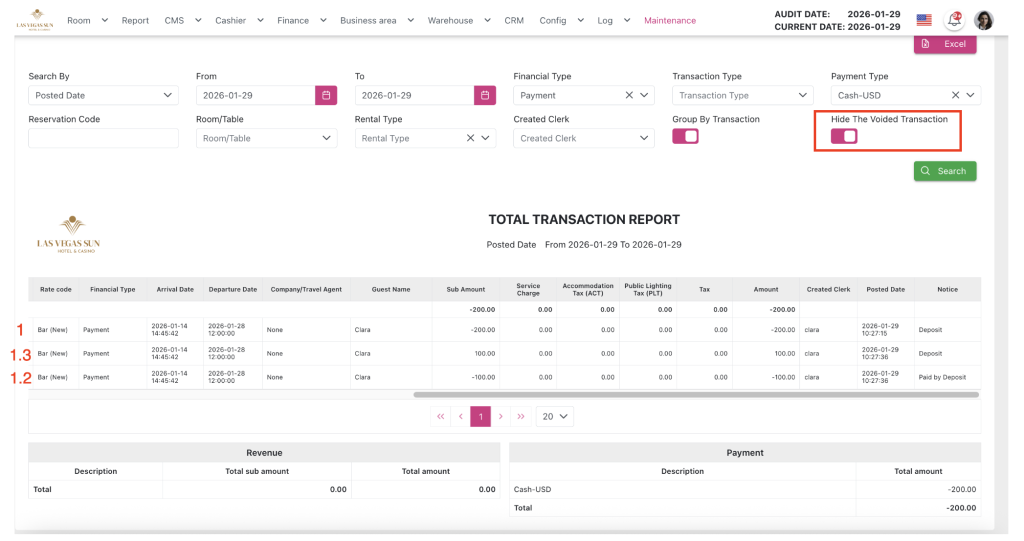The width and height of the screenshot is (1024, 541).
Task: Open the To date calendar picker
Action: tap(484, 95)
